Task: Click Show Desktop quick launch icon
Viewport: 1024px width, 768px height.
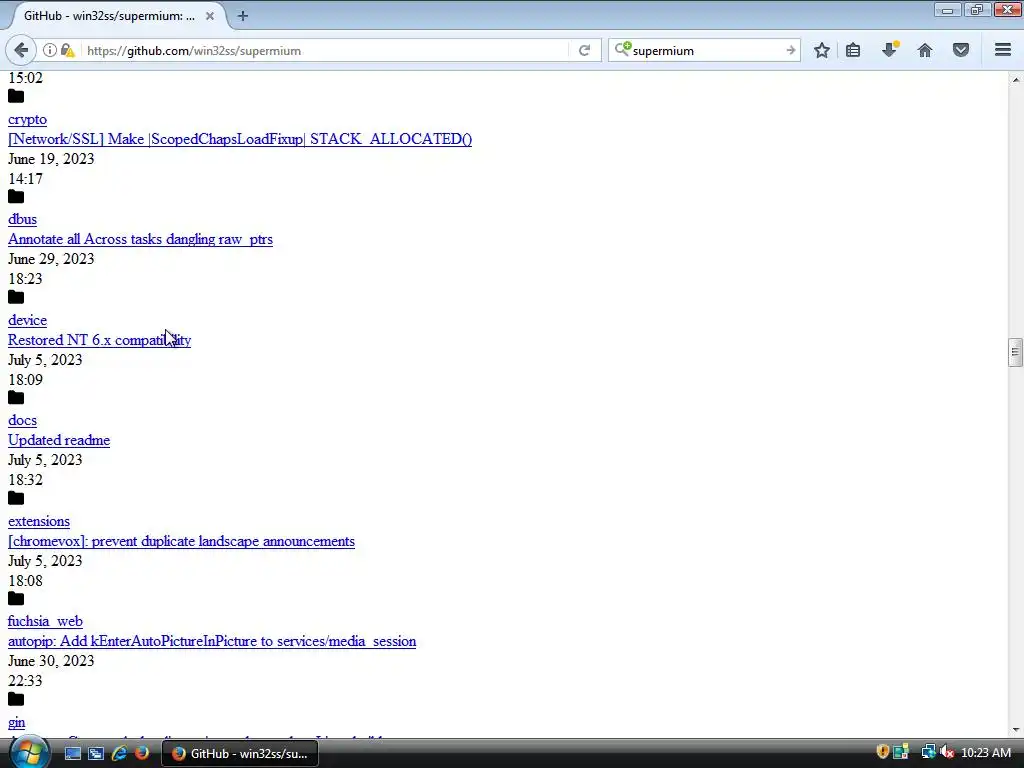Action: point(72,754)
